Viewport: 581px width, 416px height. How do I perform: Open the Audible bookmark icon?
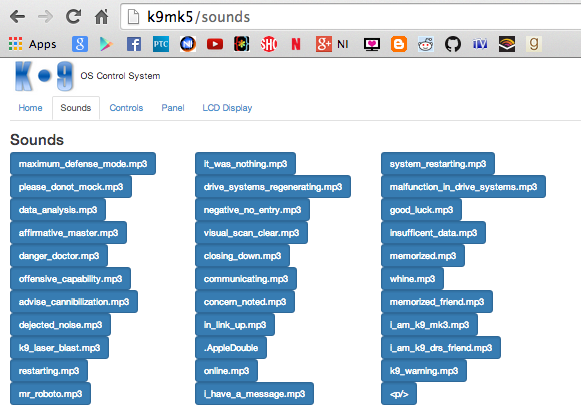[x=507, y=44]
